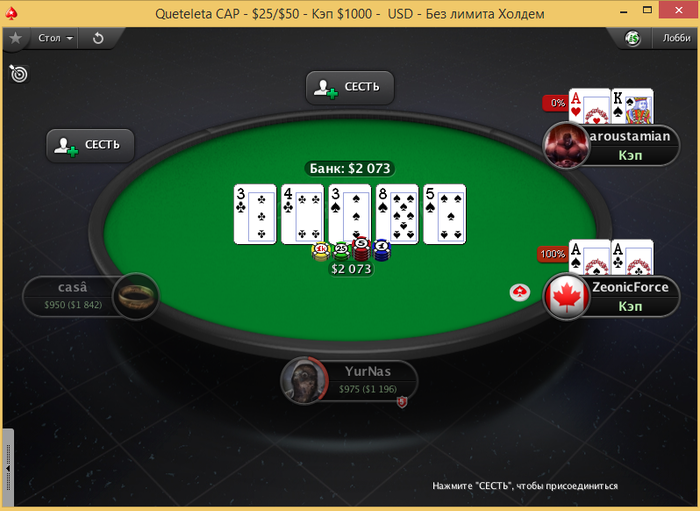Click YurNas's player avatar
Screen dimensions: 700x511
tap(304, 381)
